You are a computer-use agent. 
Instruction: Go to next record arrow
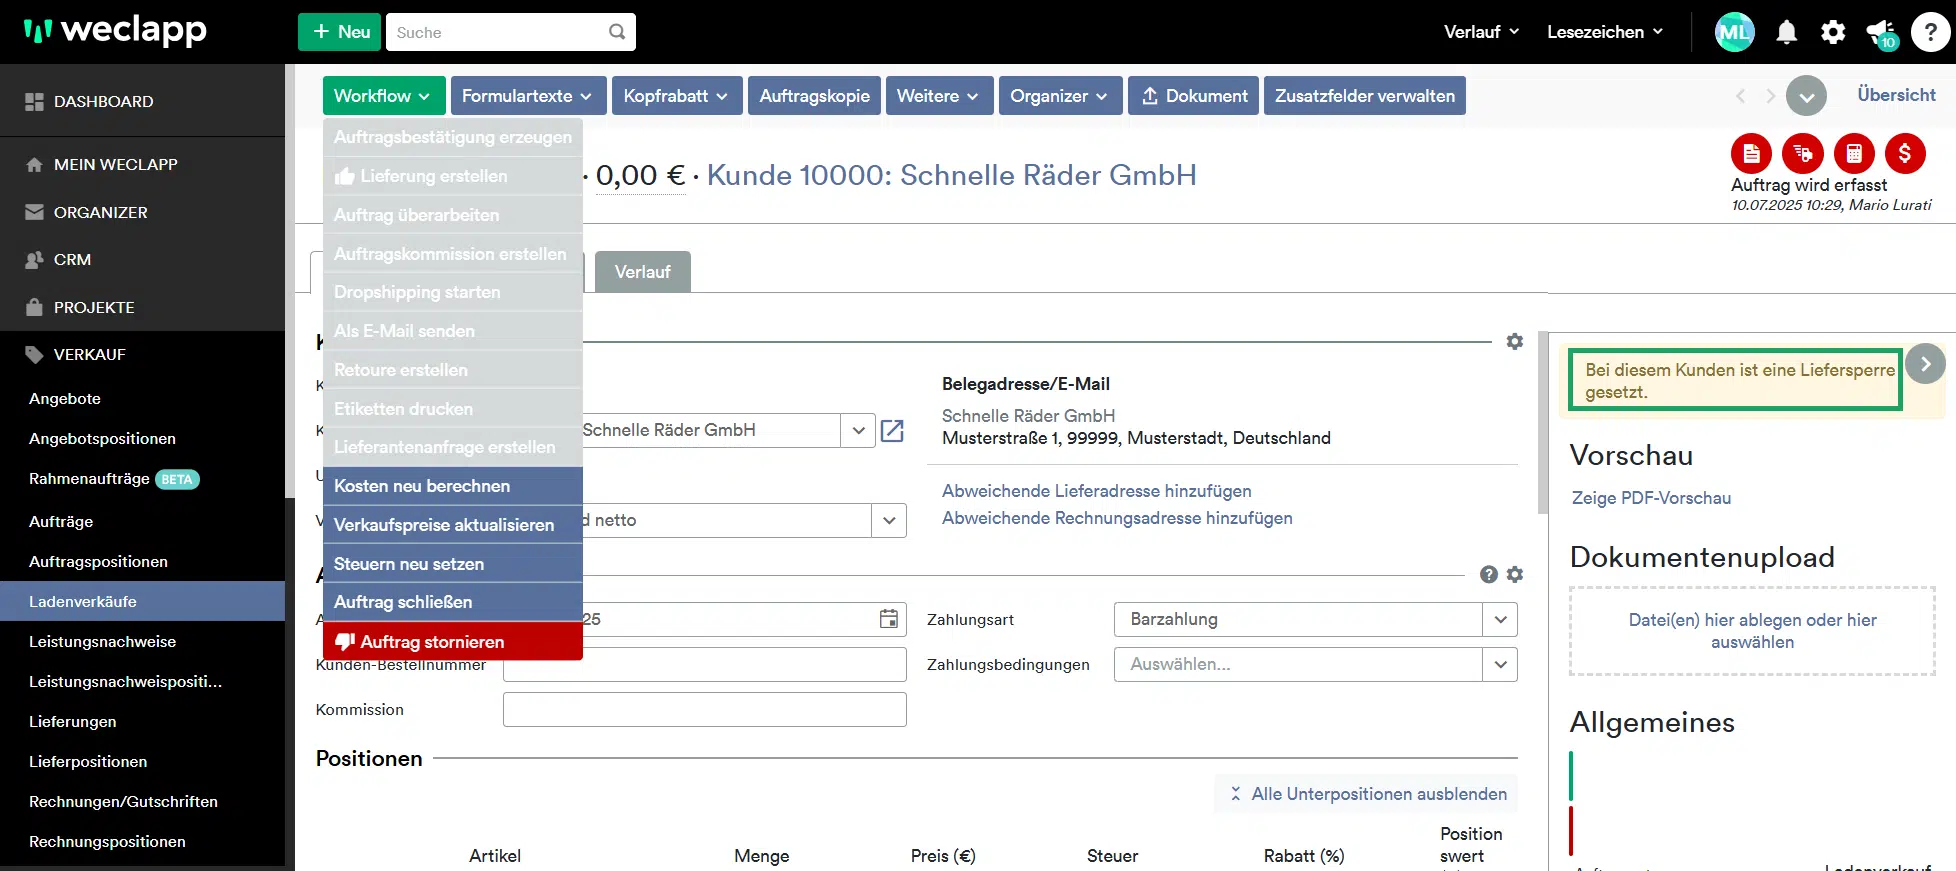tap(1771, 96)
